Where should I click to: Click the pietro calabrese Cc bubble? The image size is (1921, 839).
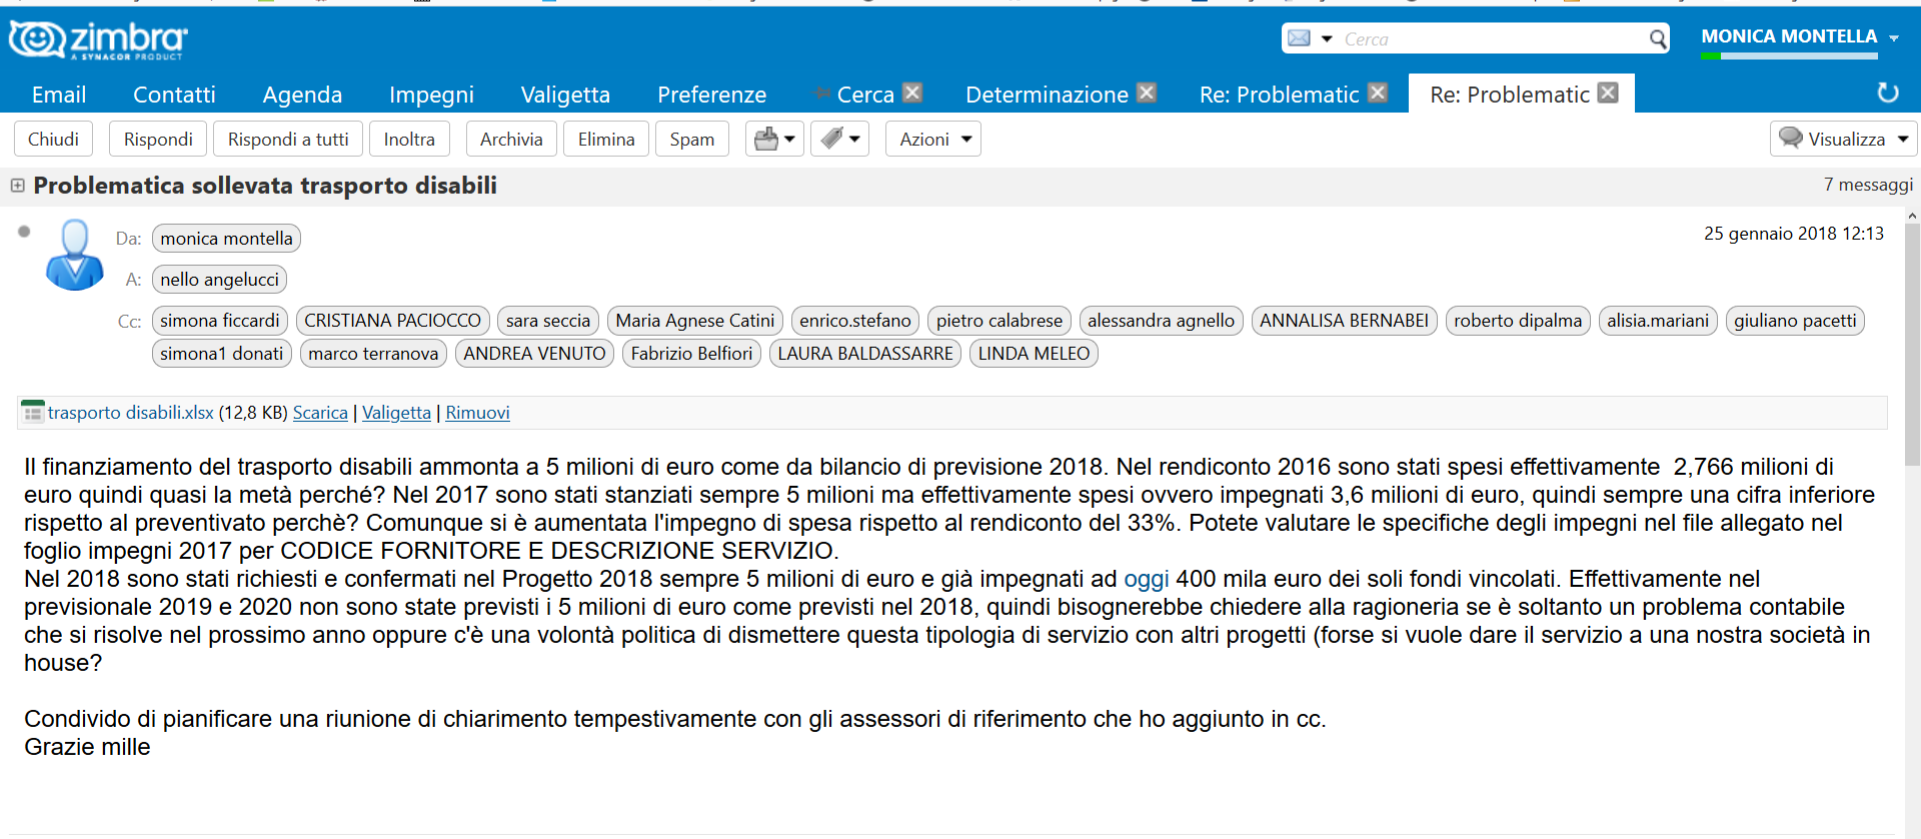coord(999,320)
